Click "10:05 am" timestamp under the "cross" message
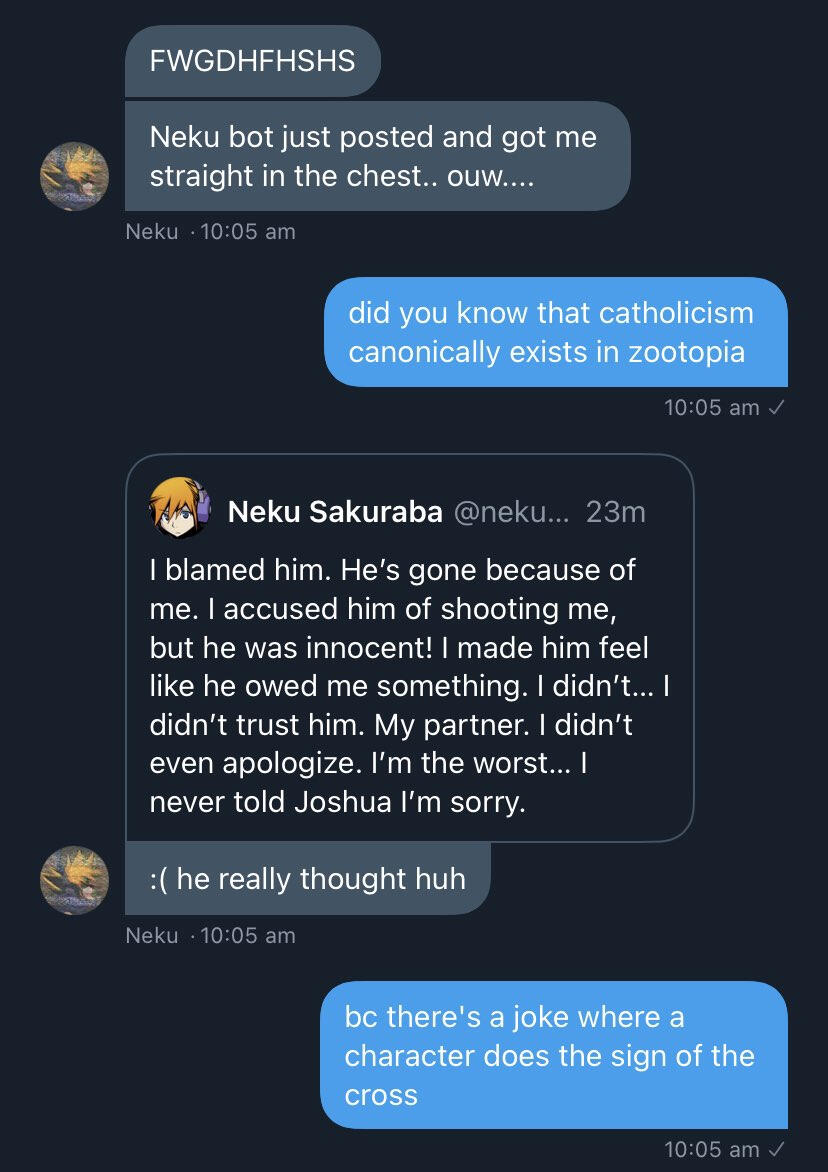 point(711,1150)
